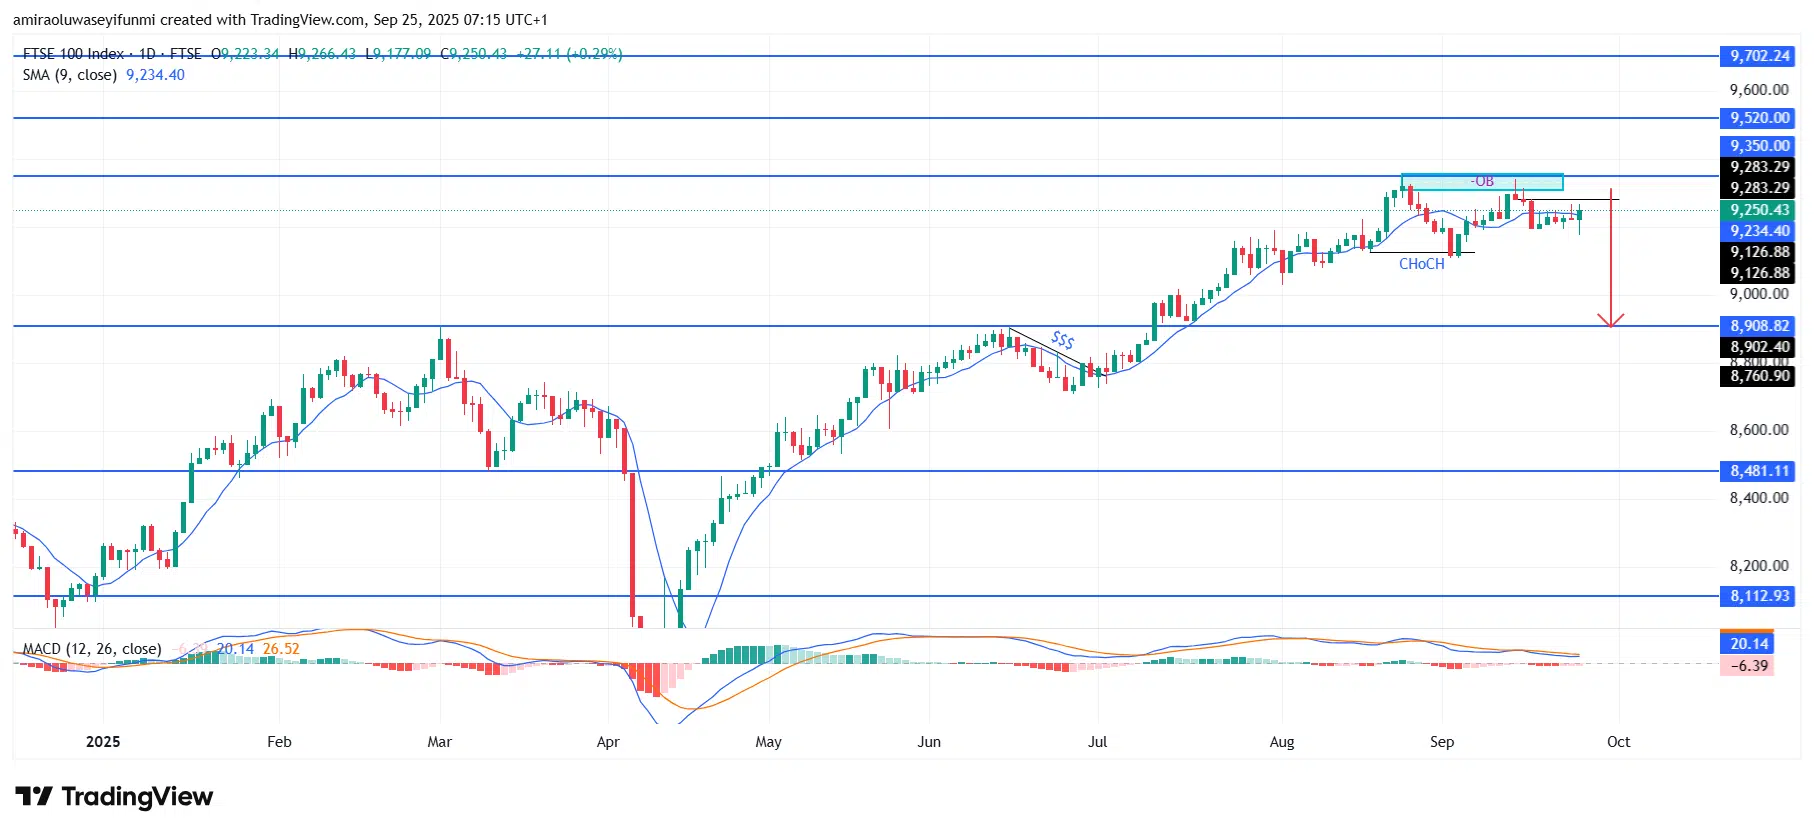
Task: Click the CHoCH annotation label
Action: [x=1422, y=264]
